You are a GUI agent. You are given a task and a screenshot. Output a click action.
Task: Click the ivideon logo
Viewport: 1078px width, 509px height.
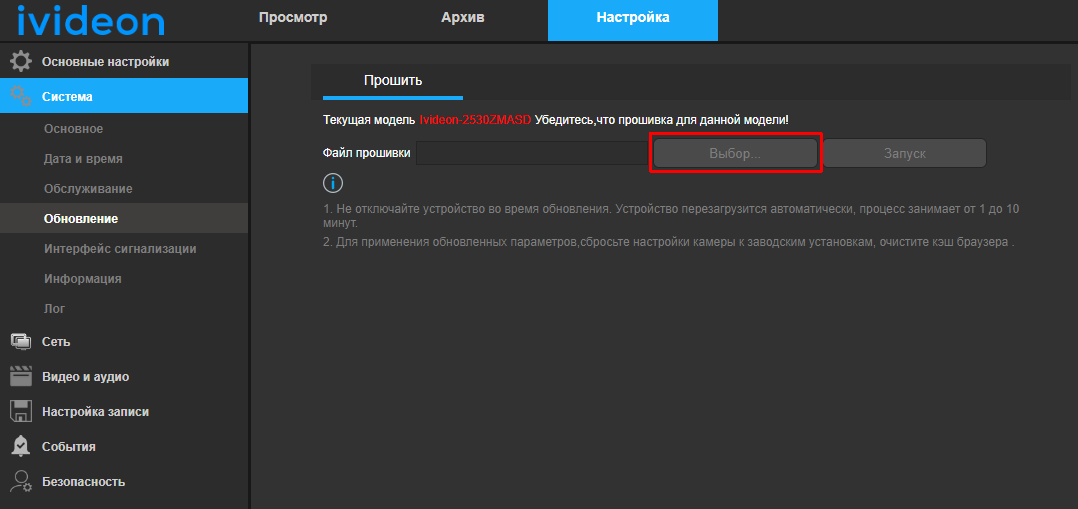(91, 20)
